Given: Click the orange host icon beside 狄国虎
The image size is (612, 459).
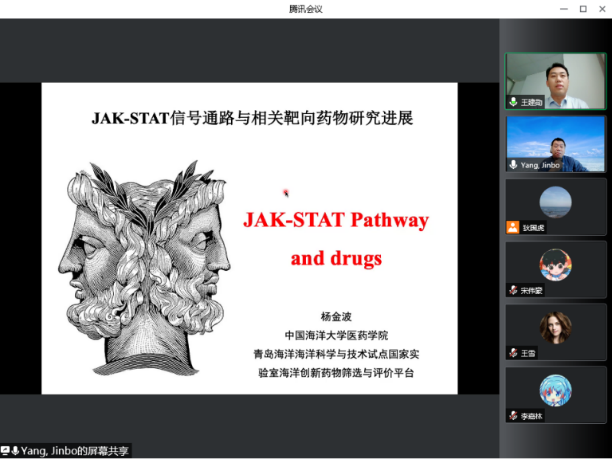Looking at the screenshot, I should pyautogui.click(x=513, y=227).
